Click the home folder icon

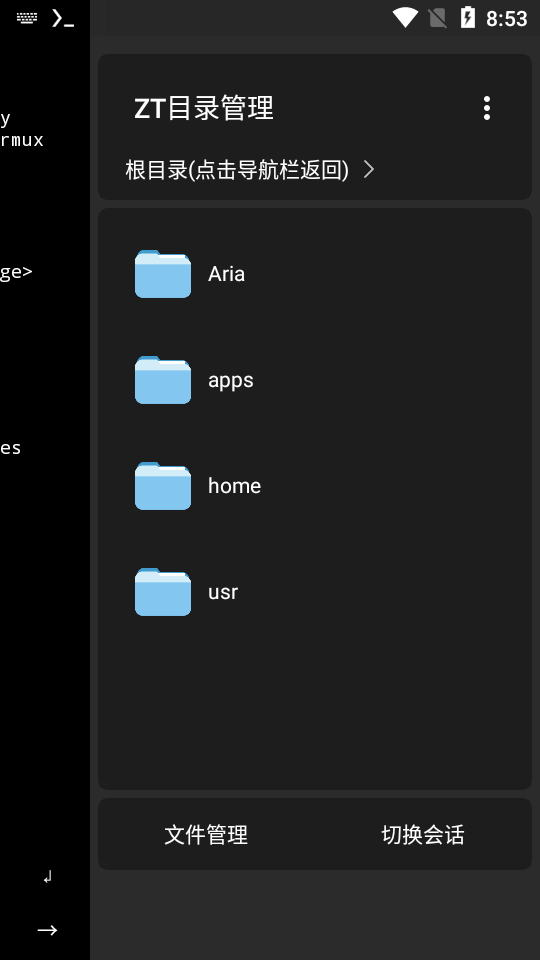(163, 486)
